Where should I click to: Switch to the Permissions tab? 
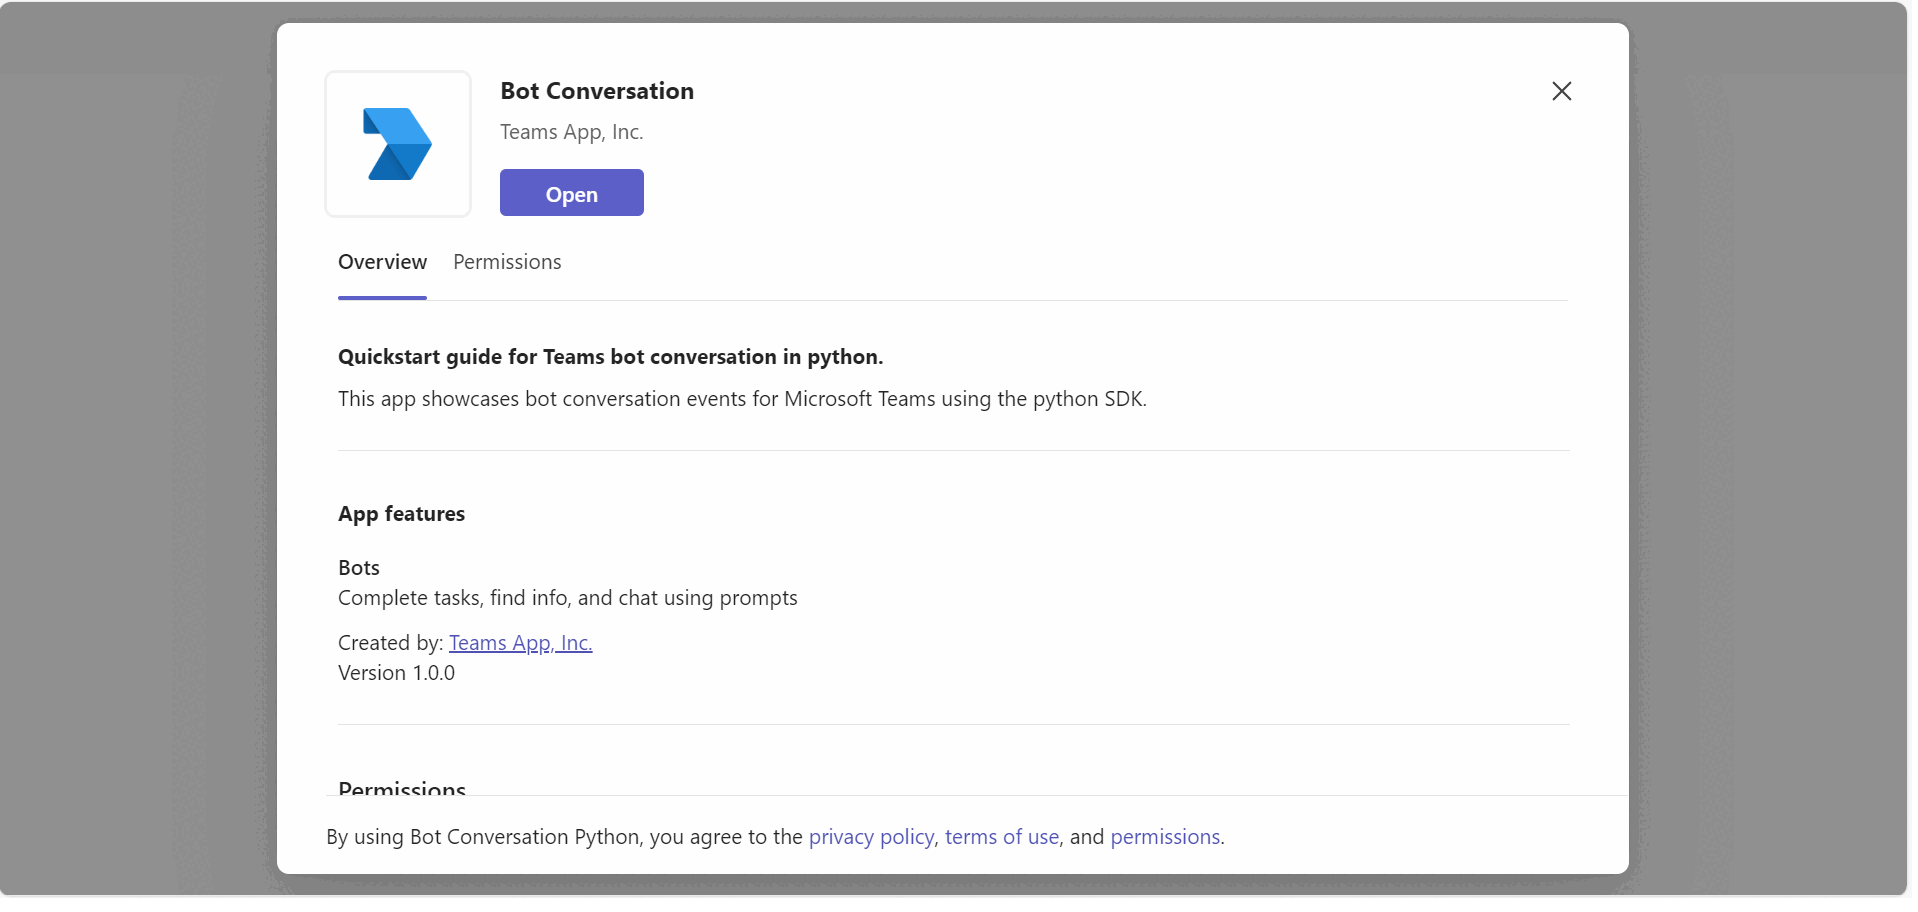pos(507,262)
